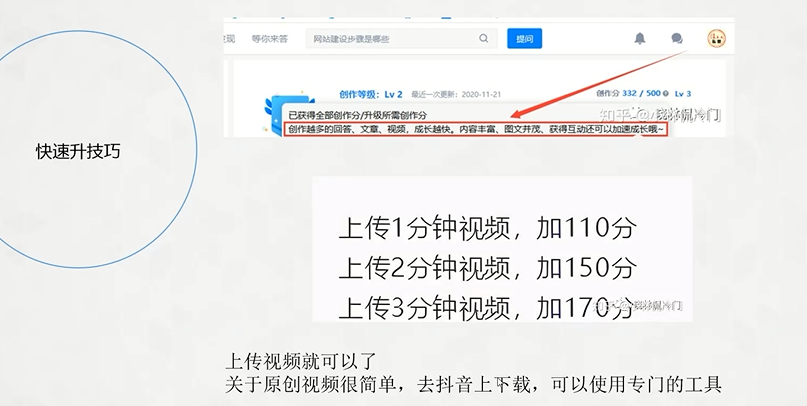Click the 最近一次更新: 2020-11-21 text
Viewport: 807px width, 406px height.
coord(456,95)
